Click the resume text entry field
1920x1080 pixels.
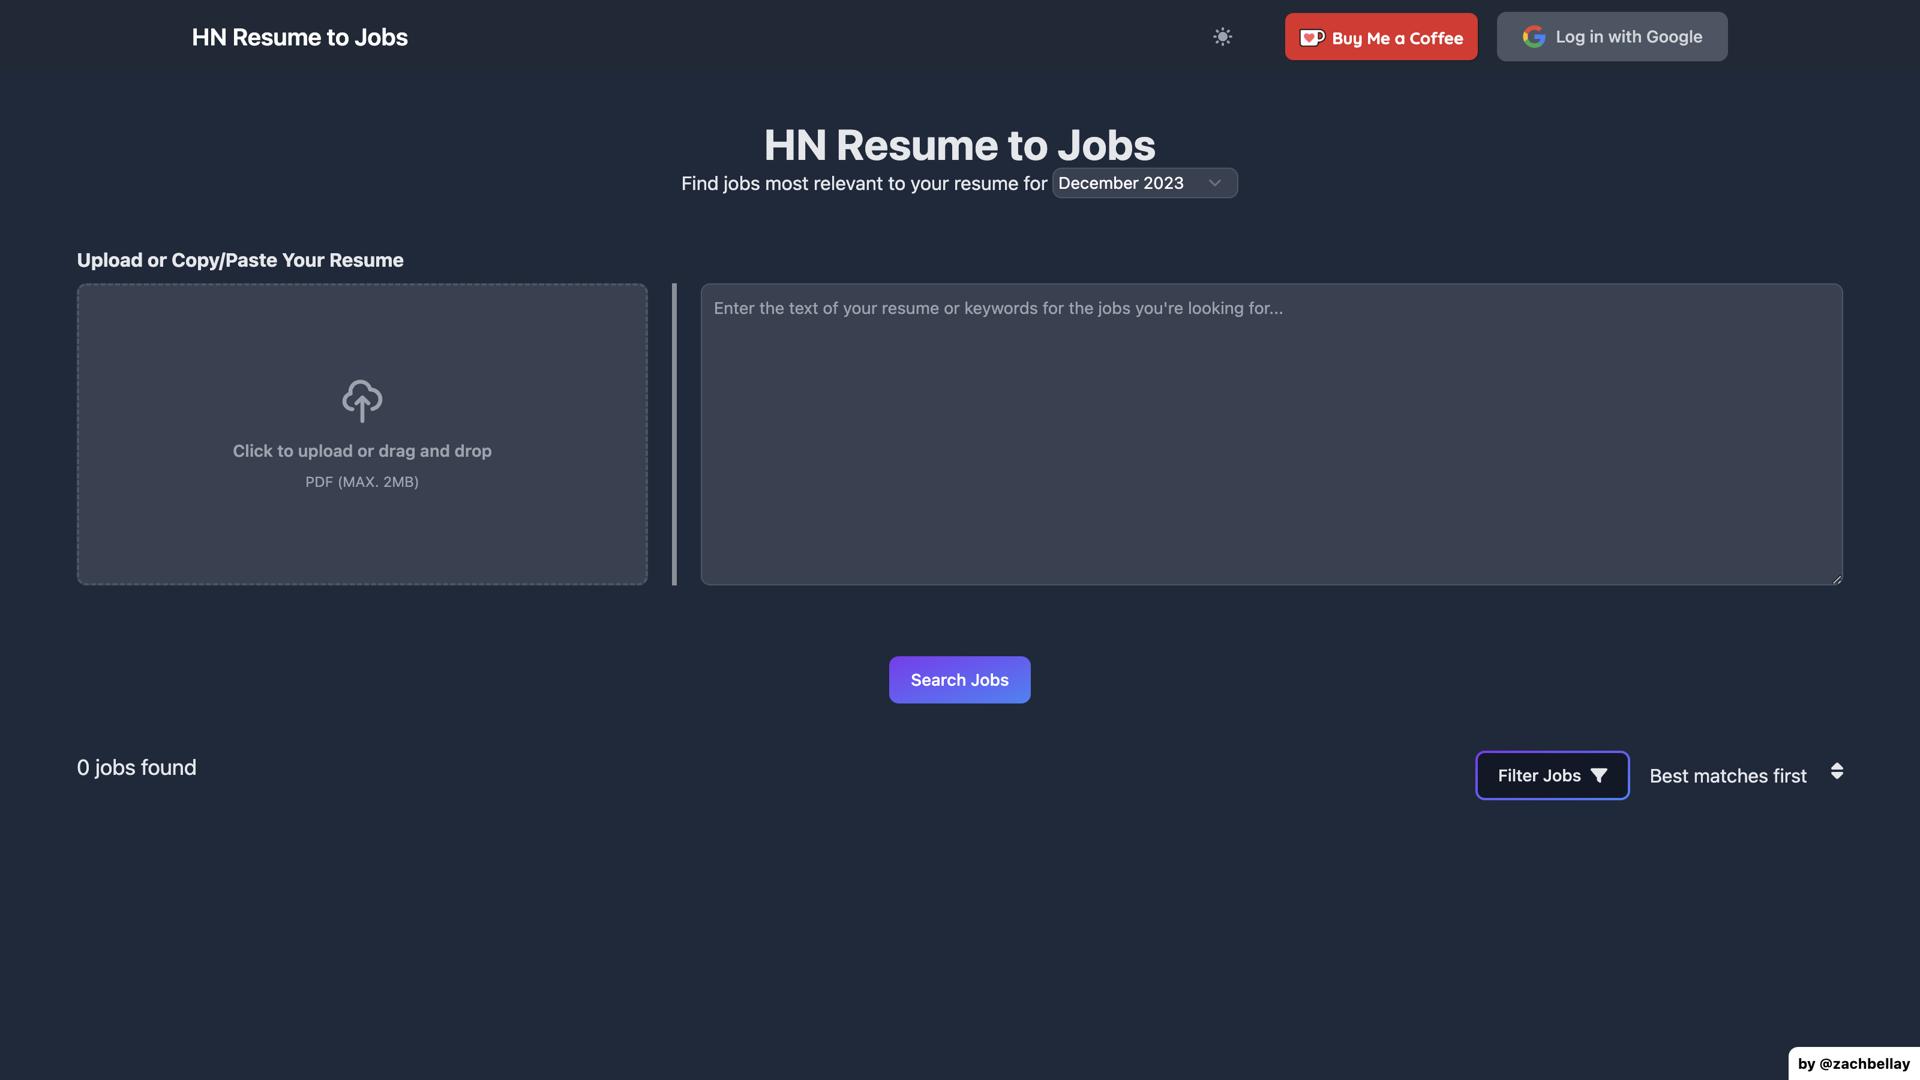click(x=1270, y=435)
